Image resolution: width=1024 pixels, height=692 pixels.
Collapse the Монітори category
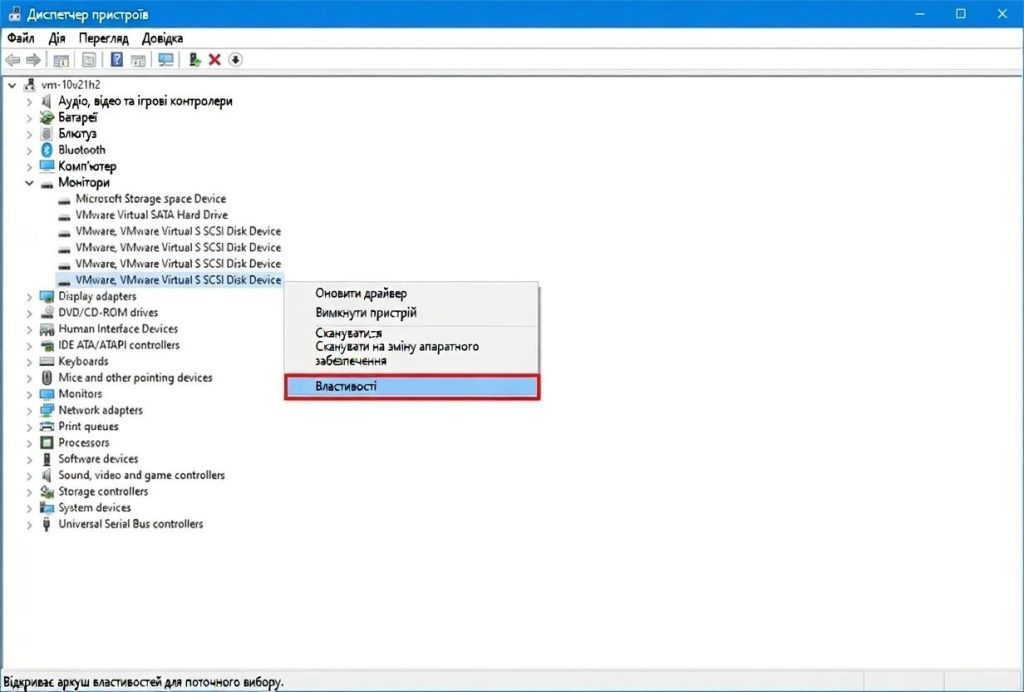29,183
